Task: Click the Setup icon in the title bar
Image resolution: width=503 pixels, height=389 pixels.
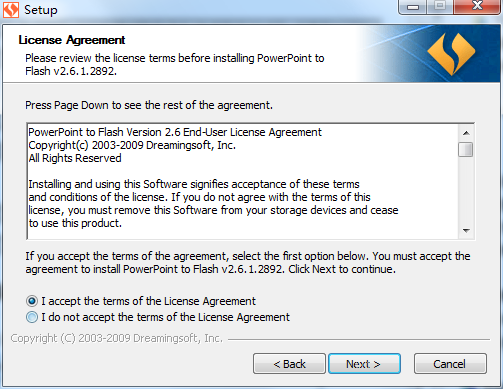Action: pos(11,10)
